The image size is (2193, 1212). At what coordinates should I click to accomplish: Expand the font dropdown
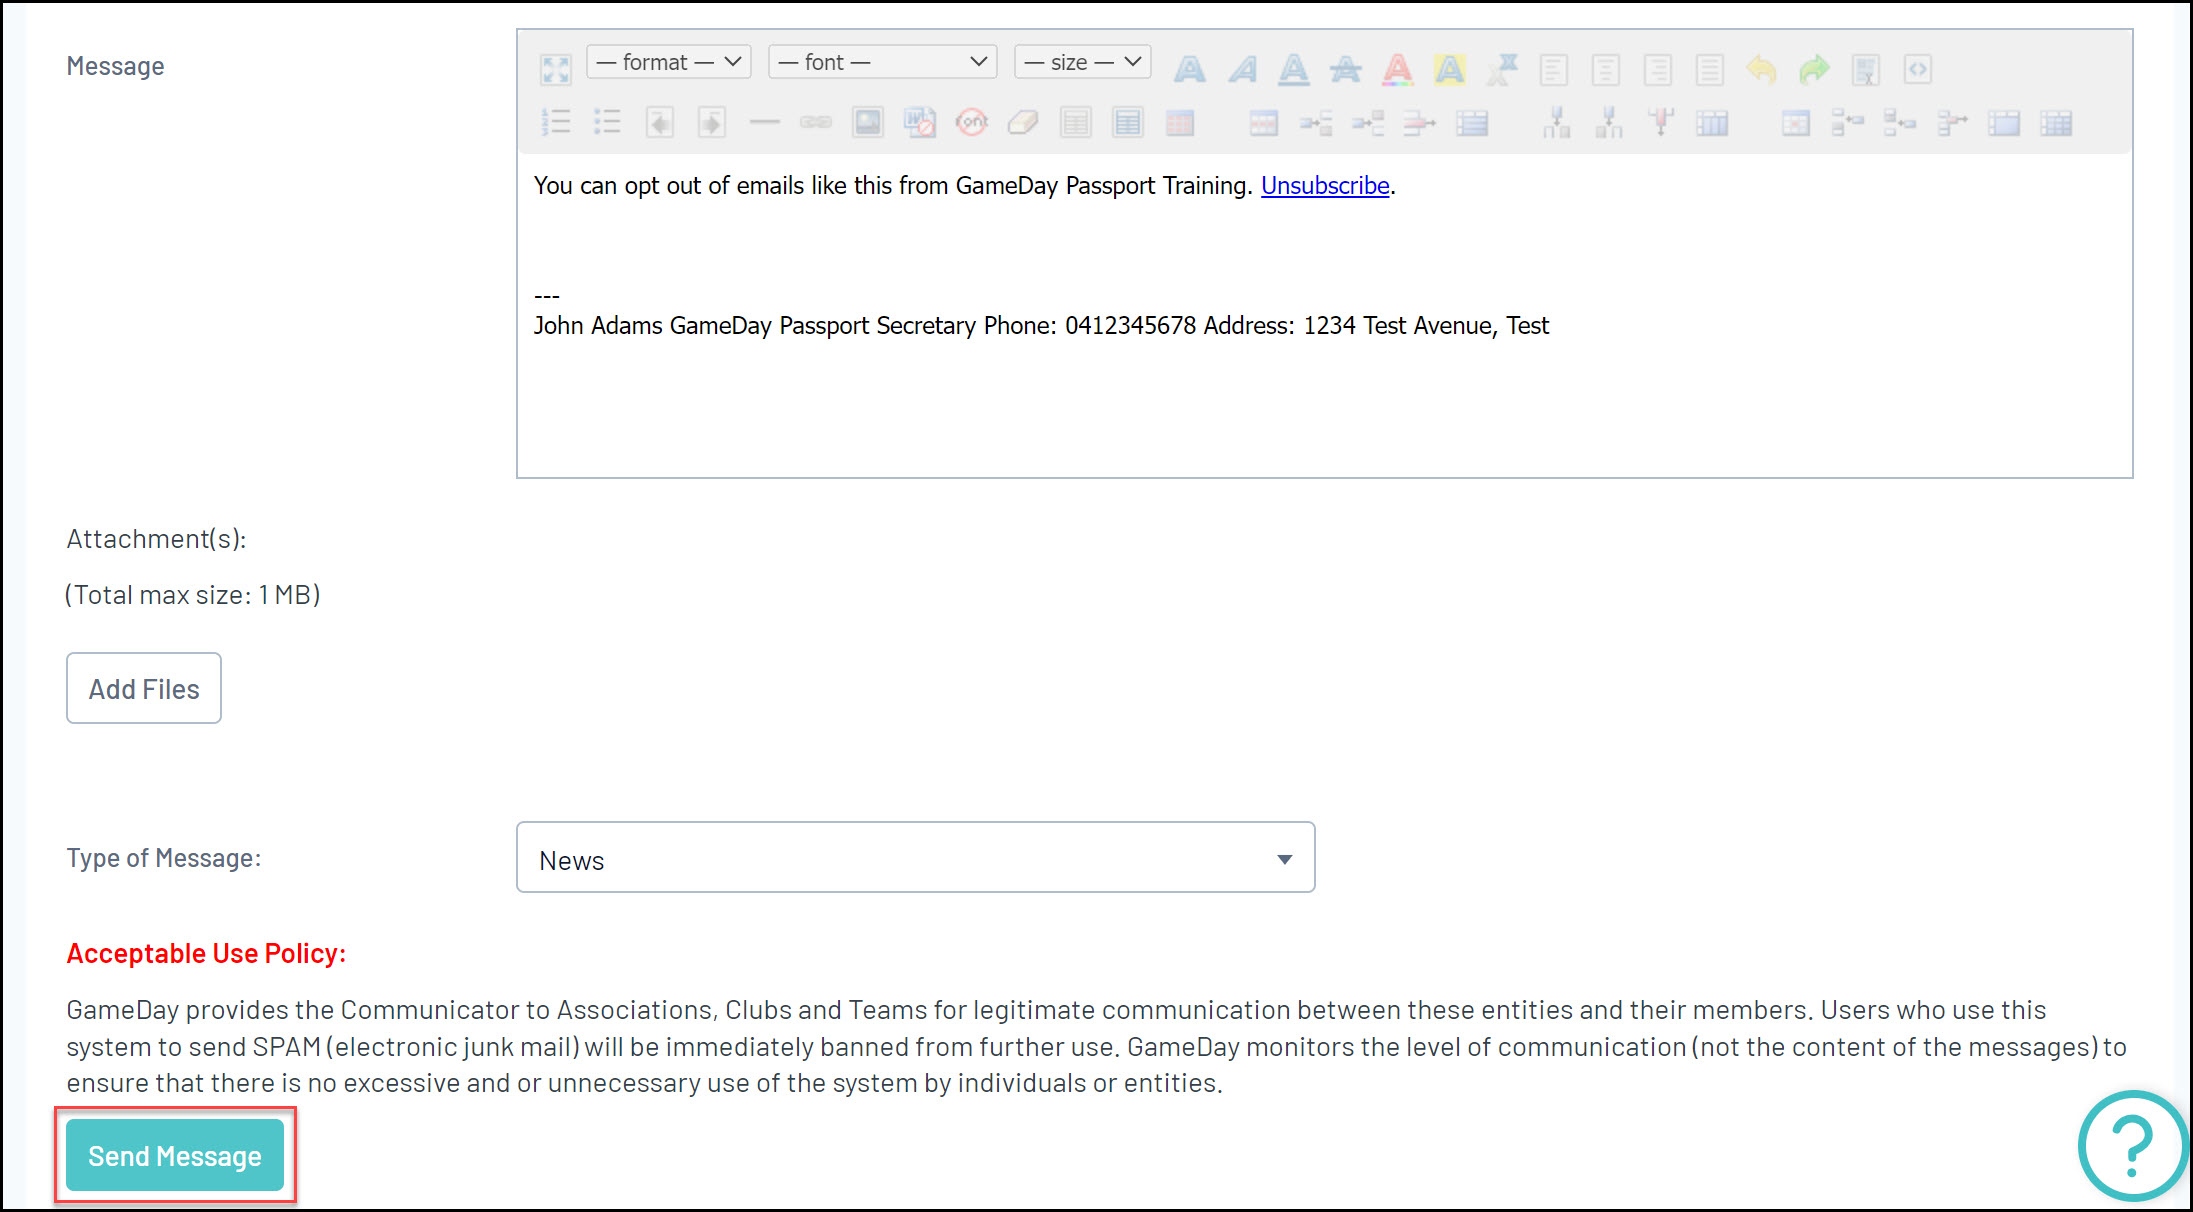pyautogui.click(x=882, y=62)
